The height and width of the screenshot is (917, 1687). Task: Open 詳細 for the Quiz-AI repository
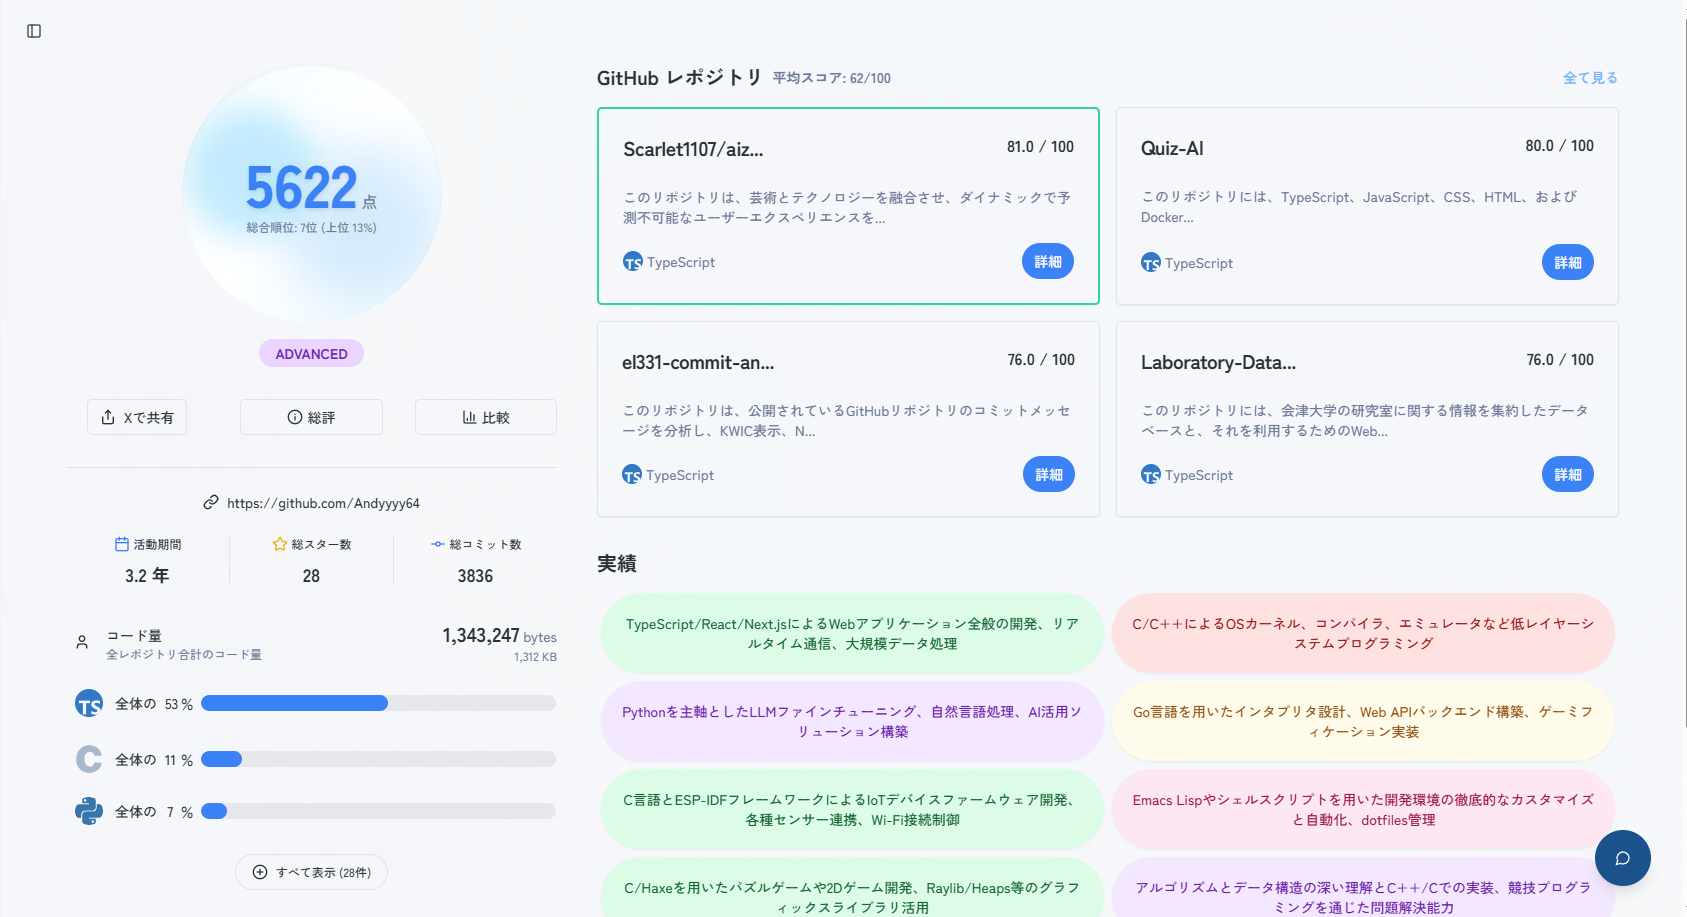tap(1568, 263)
